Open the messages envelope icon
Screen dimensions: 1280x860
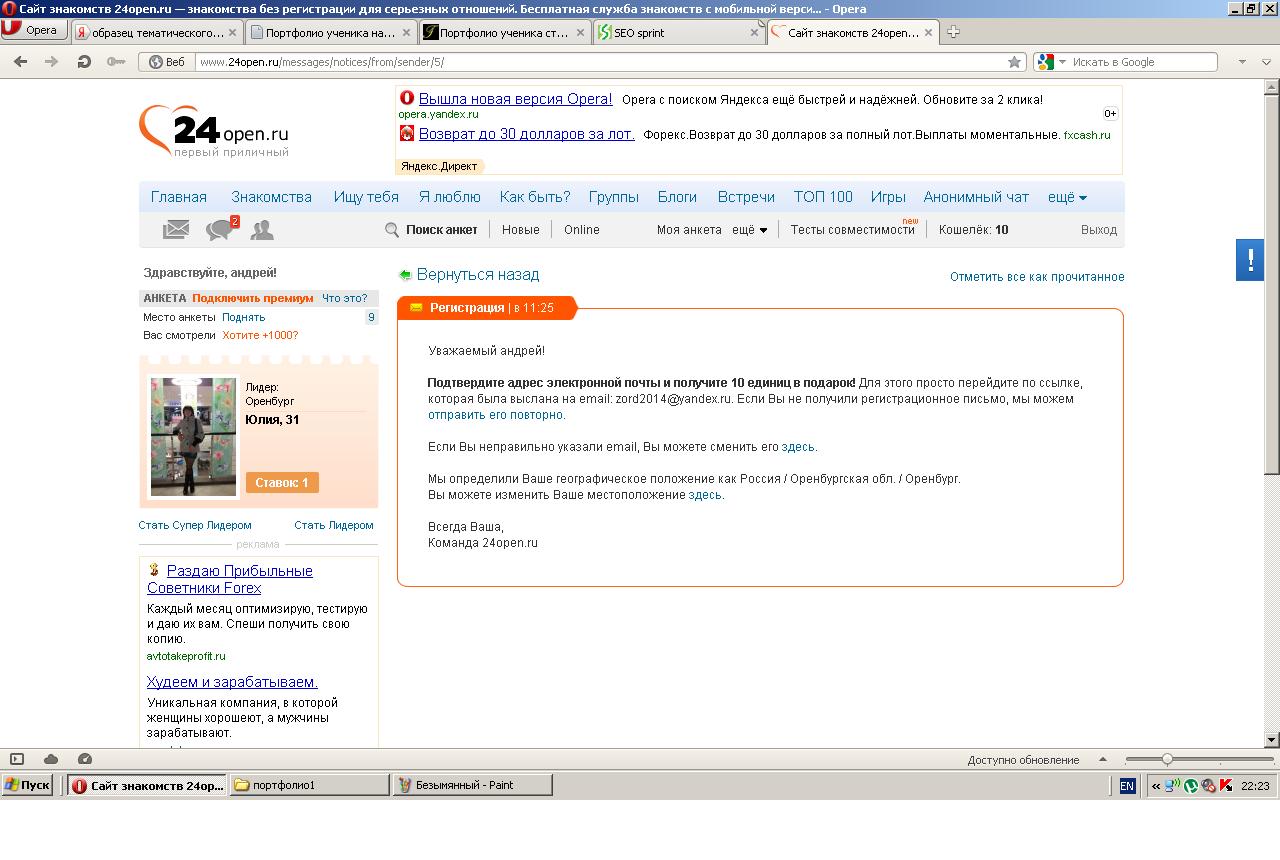click(x=176, y=230)
